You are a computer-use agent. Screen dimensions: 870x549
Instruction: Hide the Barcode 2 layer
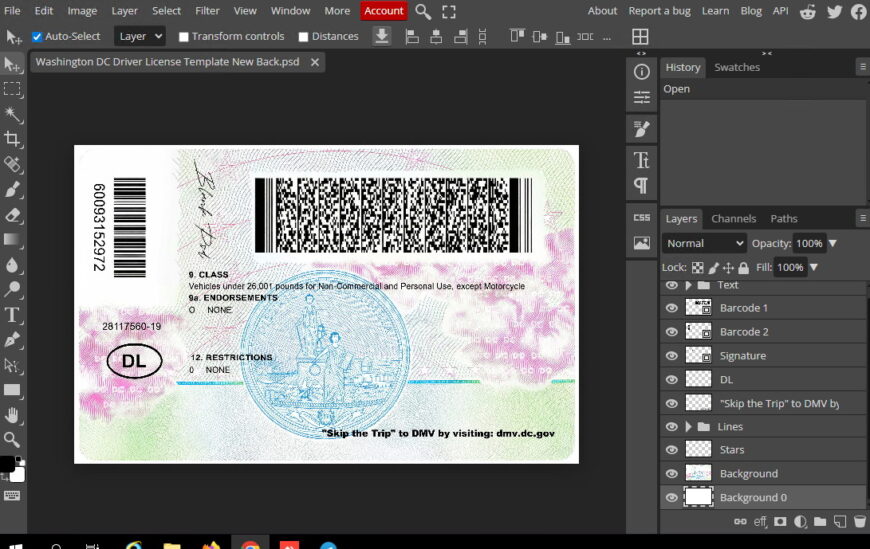pyautogui.click(x=671, y=332)
